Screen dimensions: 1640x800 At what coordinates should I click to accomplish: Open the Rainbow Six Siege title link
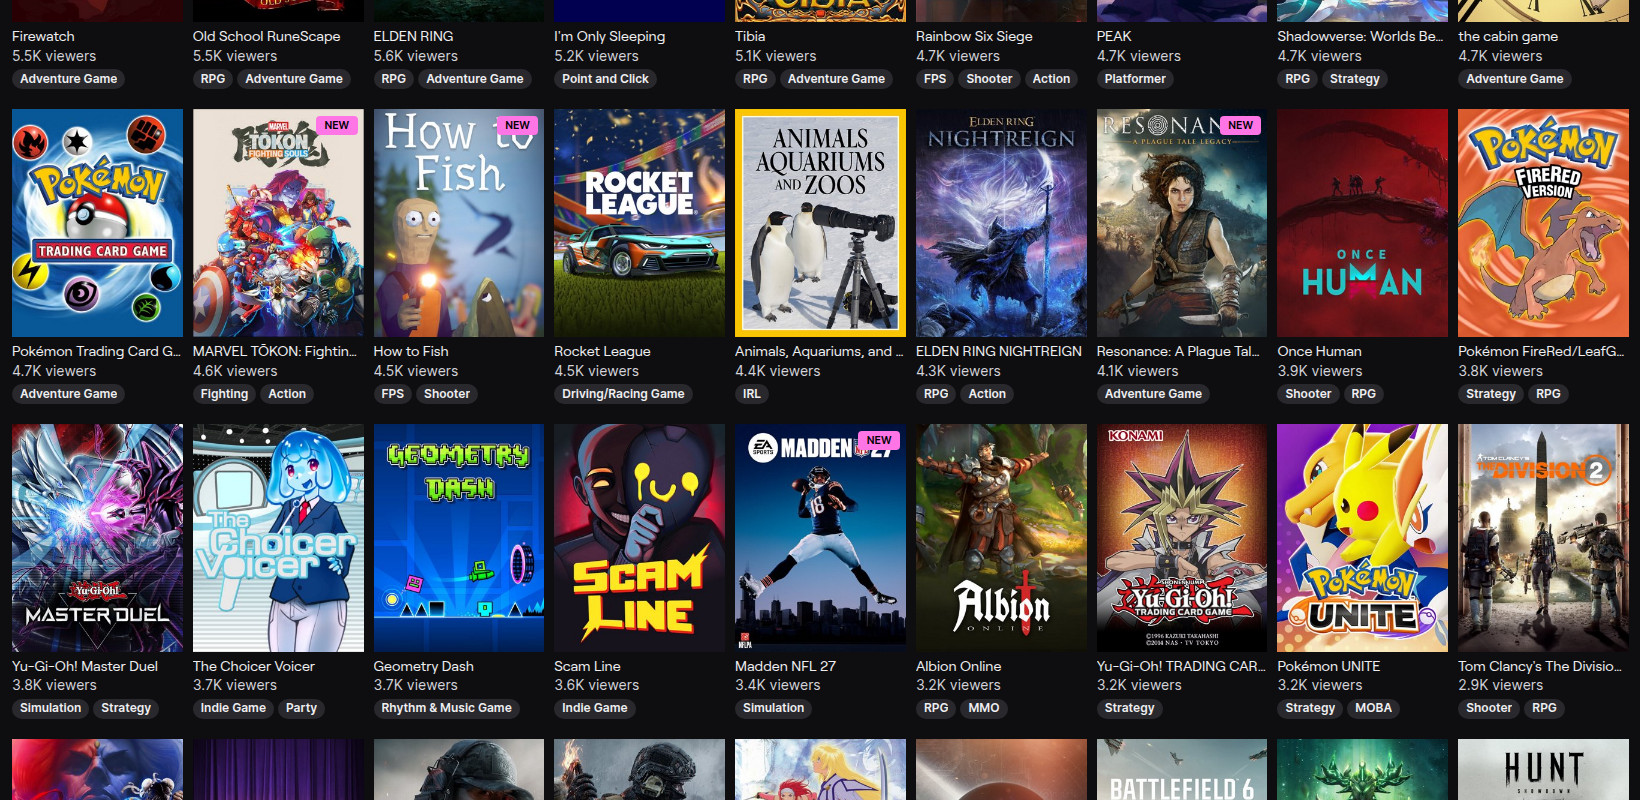click(974, 36)
